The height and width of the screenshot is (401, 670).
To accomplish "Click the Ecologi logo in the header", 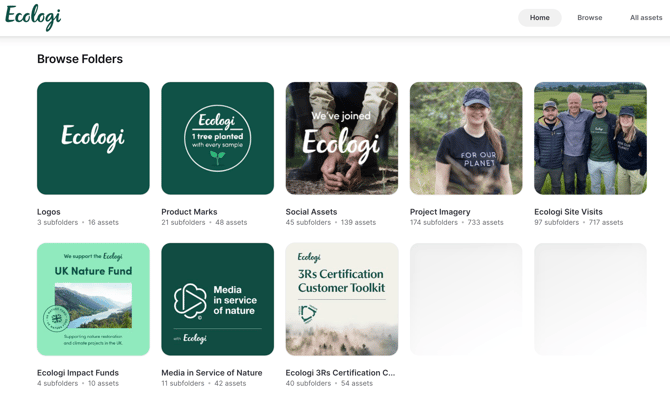I will tap(33, 17).
